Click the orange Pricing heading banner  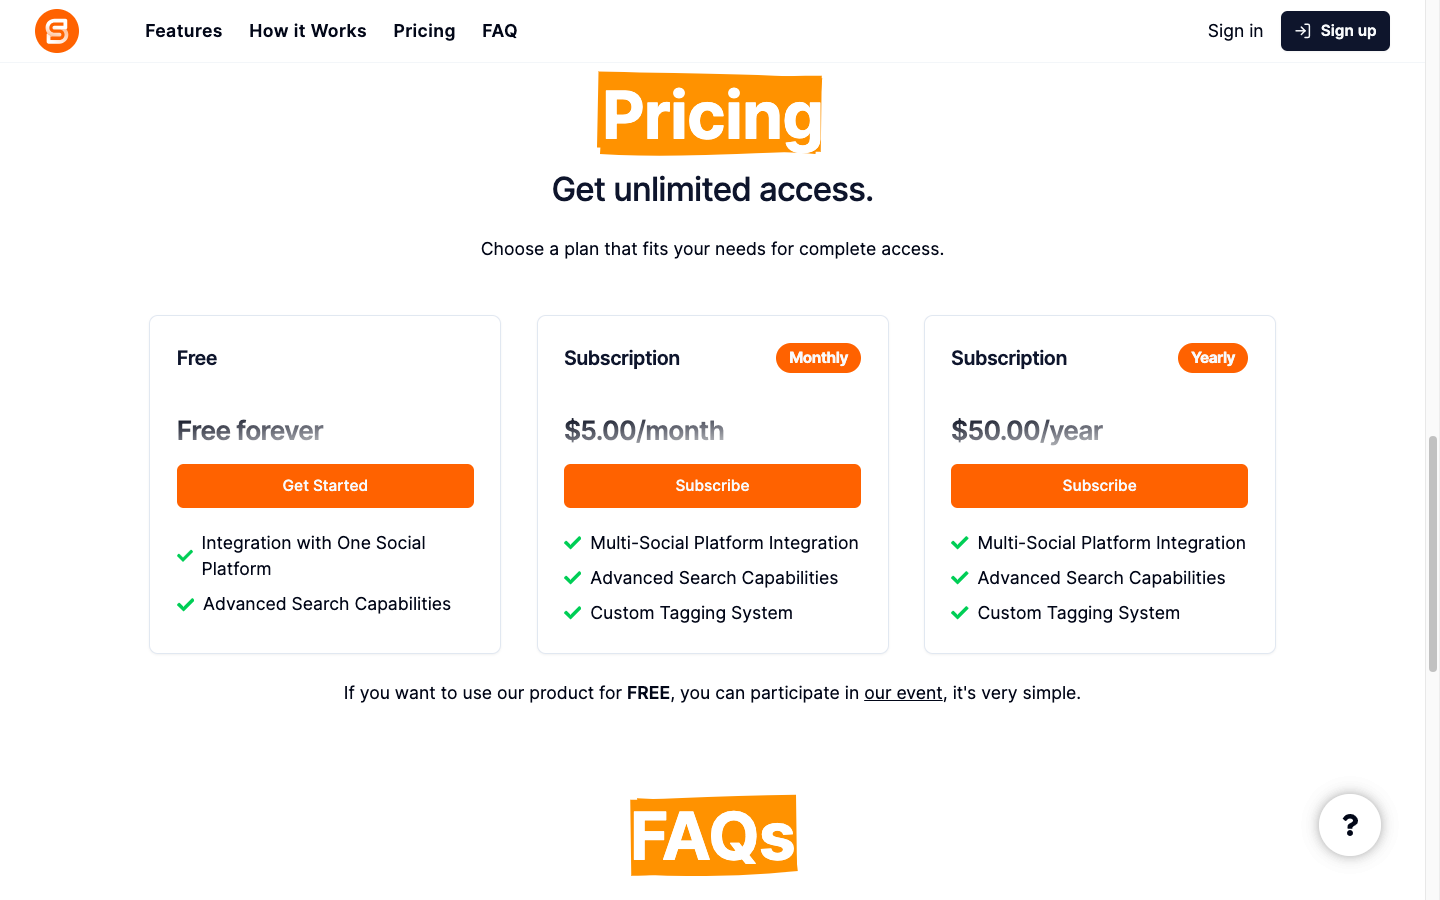pos(710,114)
